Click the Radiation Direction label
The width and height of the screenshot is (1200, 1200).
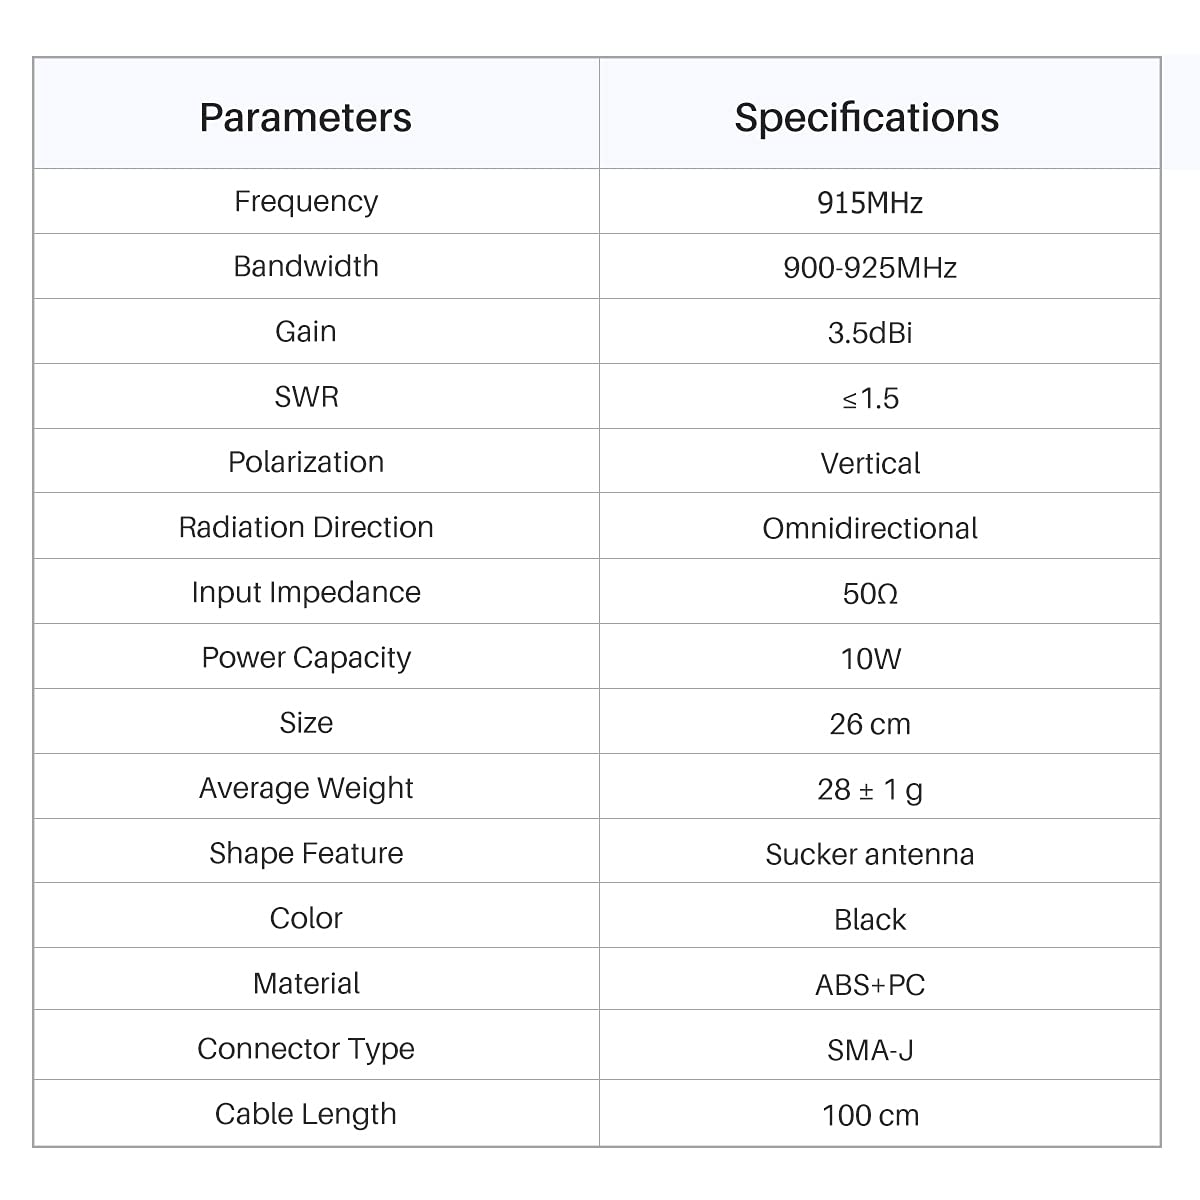tap(306, 527)
